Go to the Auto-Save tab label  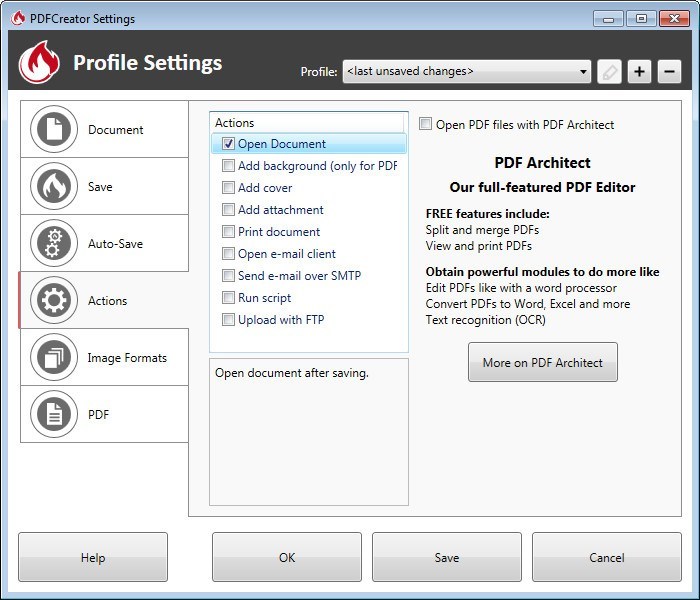pos(116,244)
